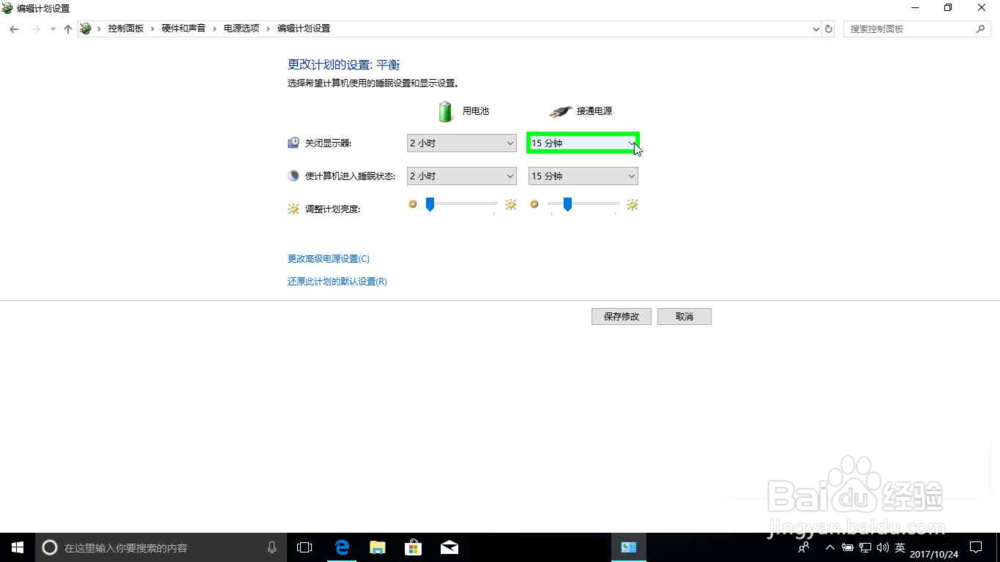Image resolution: width=1000 pixels, height=562 pixels.
Task: Click the 2017/10/24 date in taskbar
Action: click(x=934, y=554)
